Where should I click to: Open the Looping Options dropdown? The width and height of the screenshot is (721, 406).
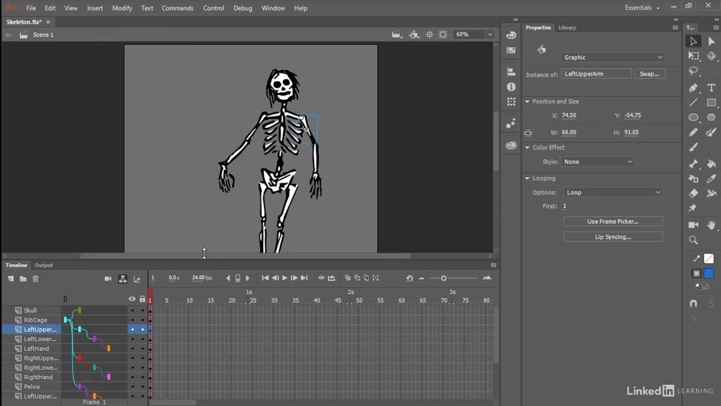(x=612, y=192)
